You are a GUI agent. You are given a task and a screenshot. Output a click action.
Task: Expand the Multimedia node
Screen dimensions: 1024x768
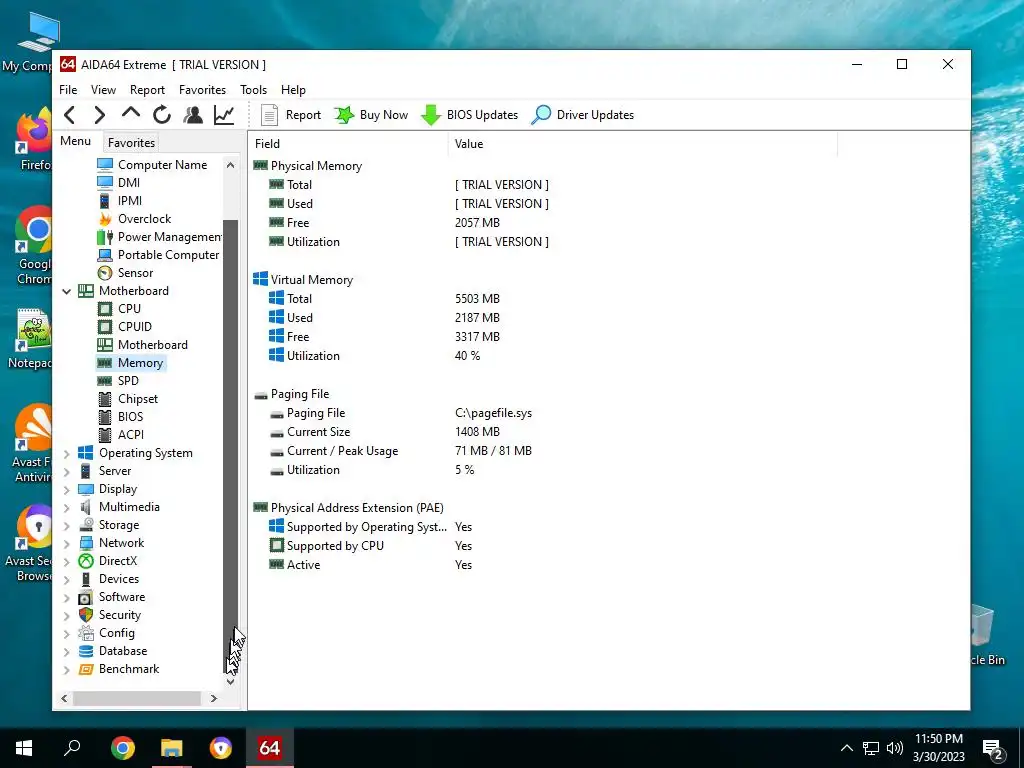point(67,507)
